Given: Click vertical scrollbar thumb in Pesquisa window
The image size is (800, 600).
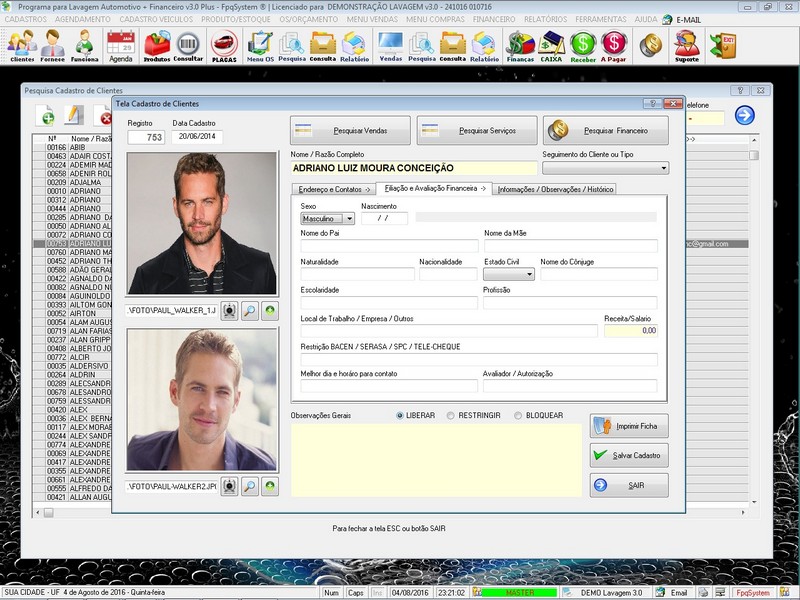Looking at the screenshot, I should (x=754, y=155).
